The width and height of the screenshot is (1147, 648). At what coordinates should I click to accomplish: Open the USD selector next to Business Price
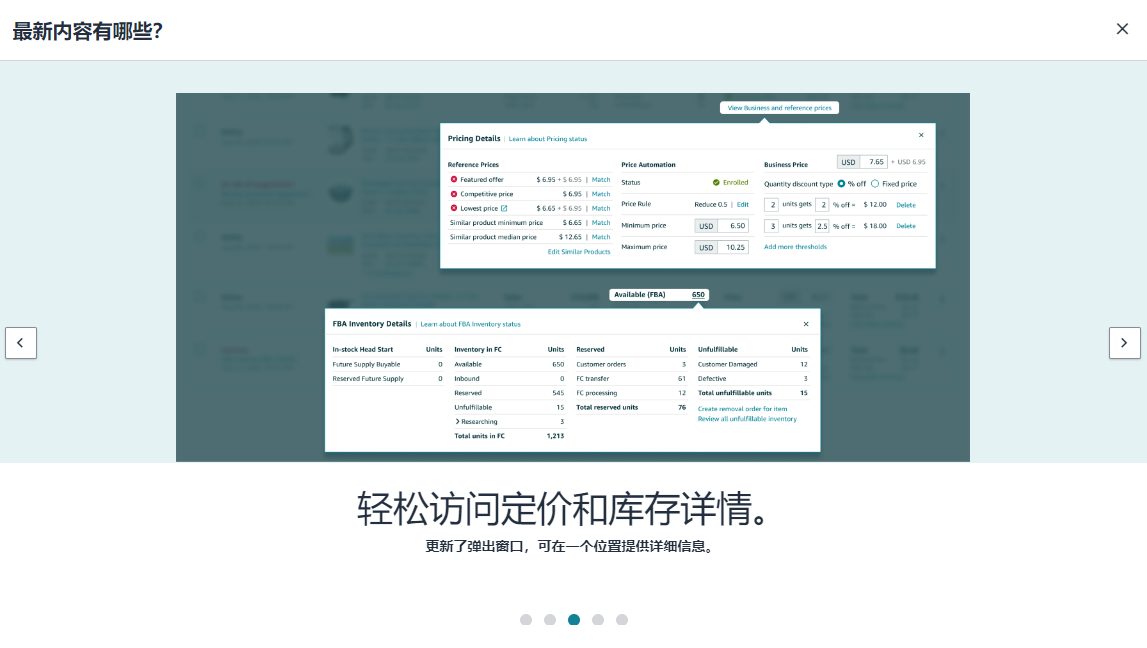[x=848, y=162]
